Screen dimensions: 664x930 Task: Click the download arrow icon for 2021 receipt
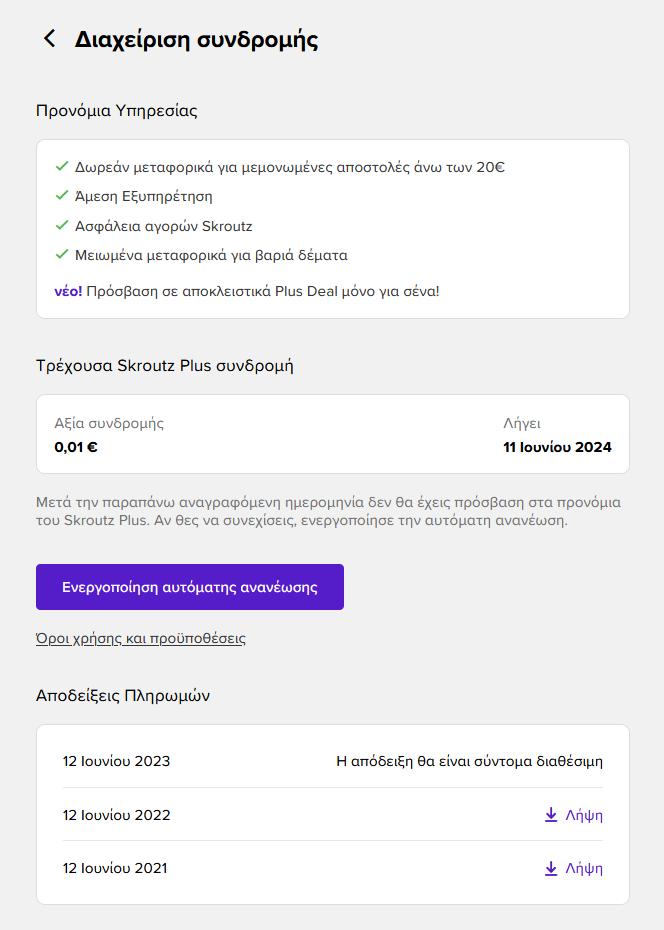(x=551, y=868)
